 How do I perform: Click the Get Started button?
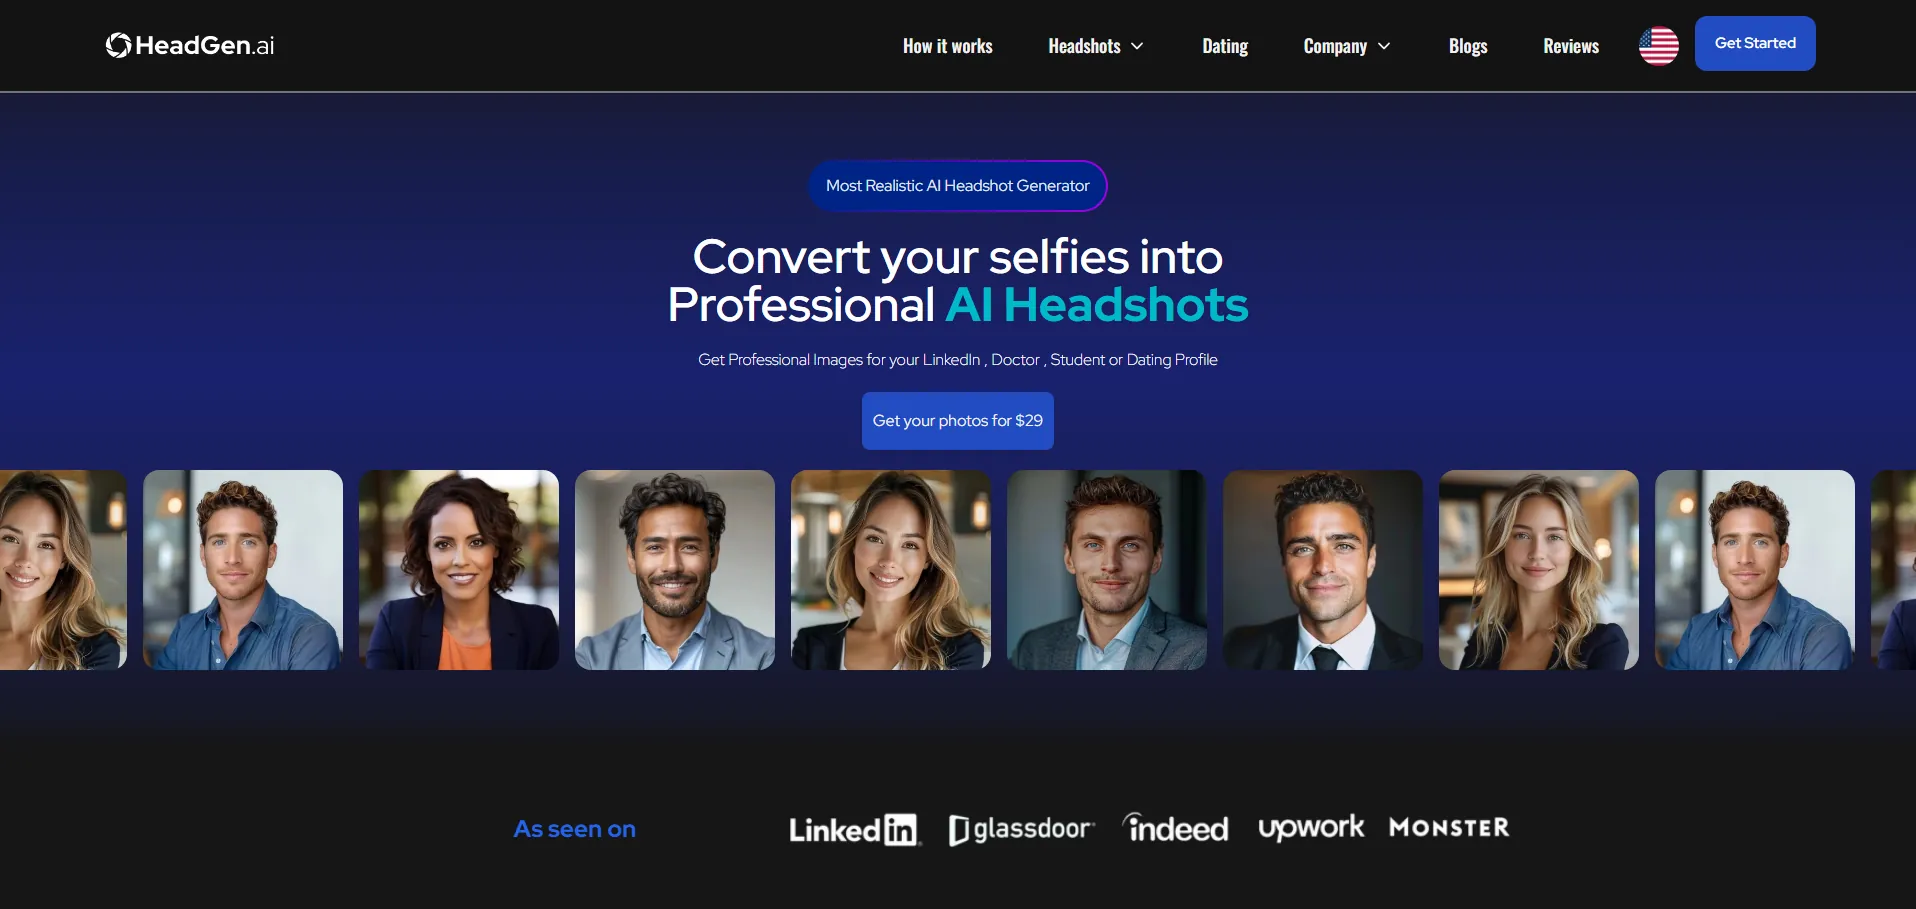[1755, 43]
